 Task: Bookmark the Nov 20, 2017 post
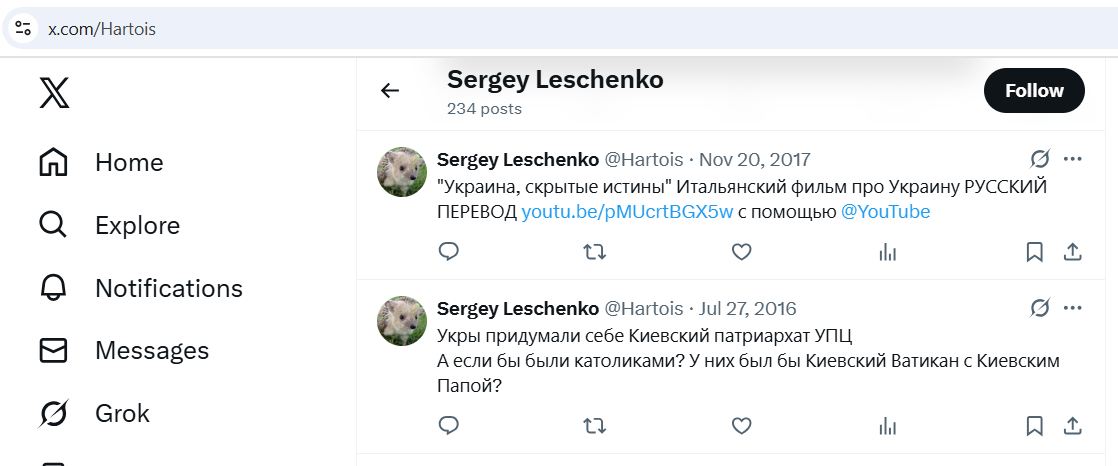(x=1035, y=252)
